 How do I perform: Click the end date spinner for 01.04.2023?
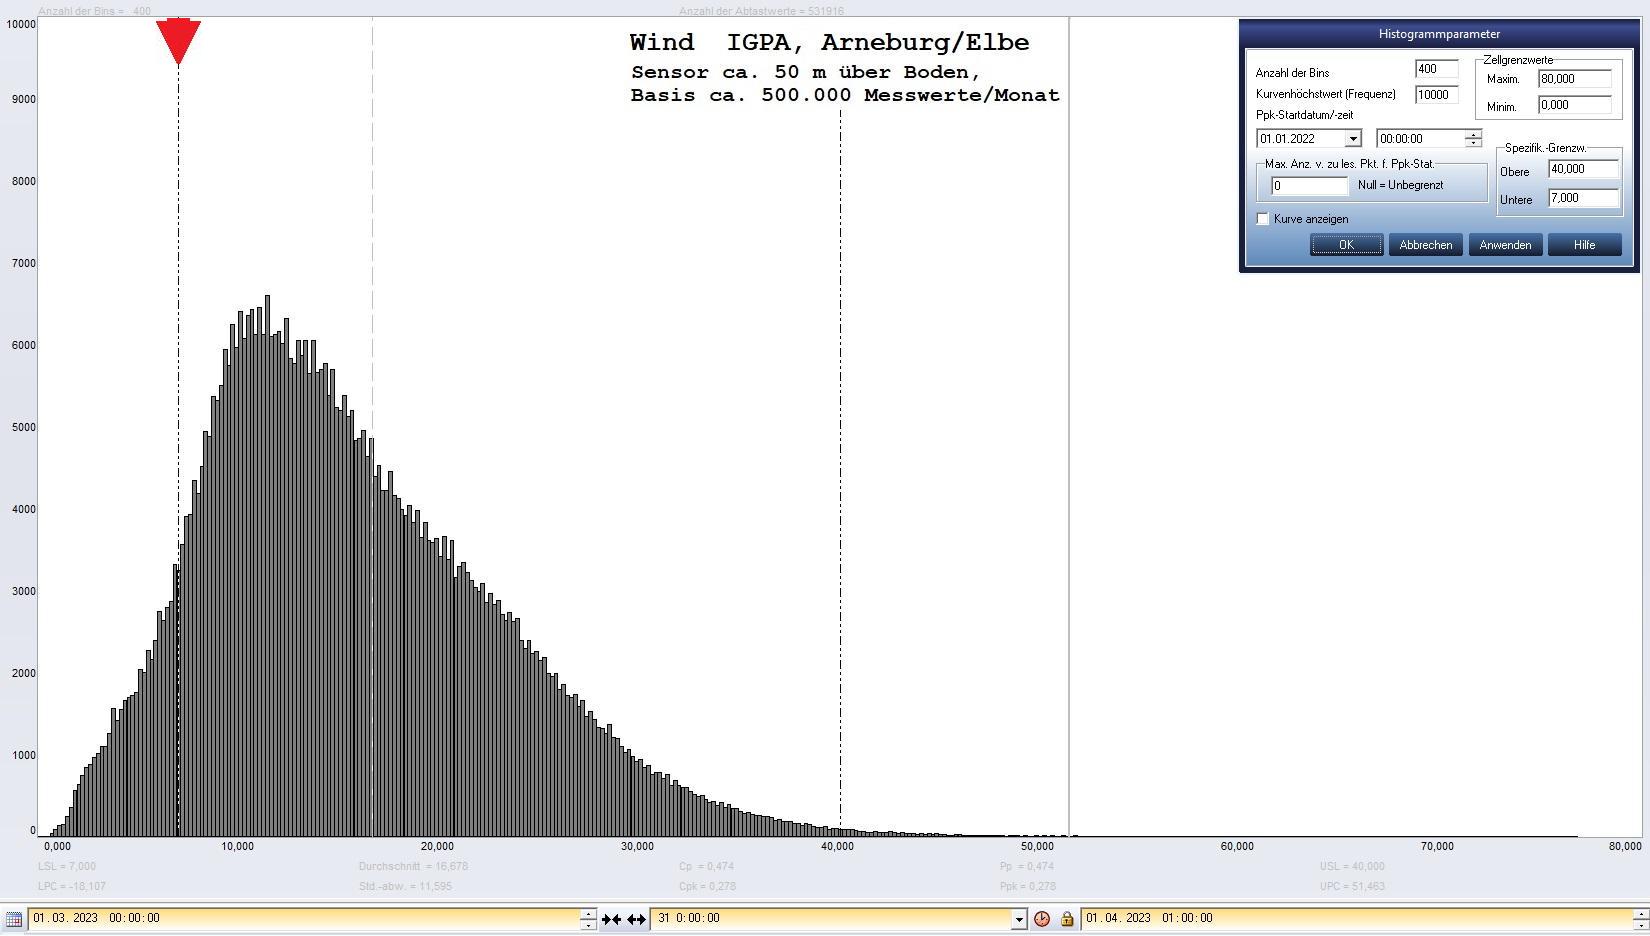[x=1640, y=918]
